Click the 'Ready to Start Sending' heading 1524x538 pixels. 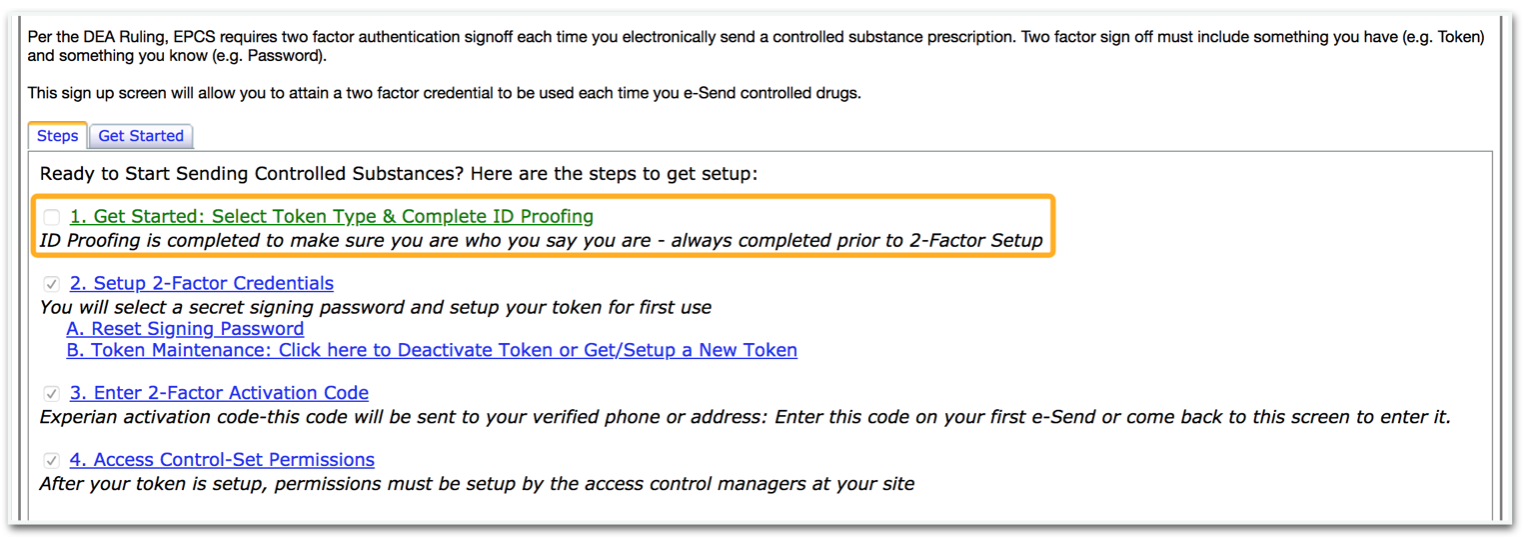click(x=399, y=174)
